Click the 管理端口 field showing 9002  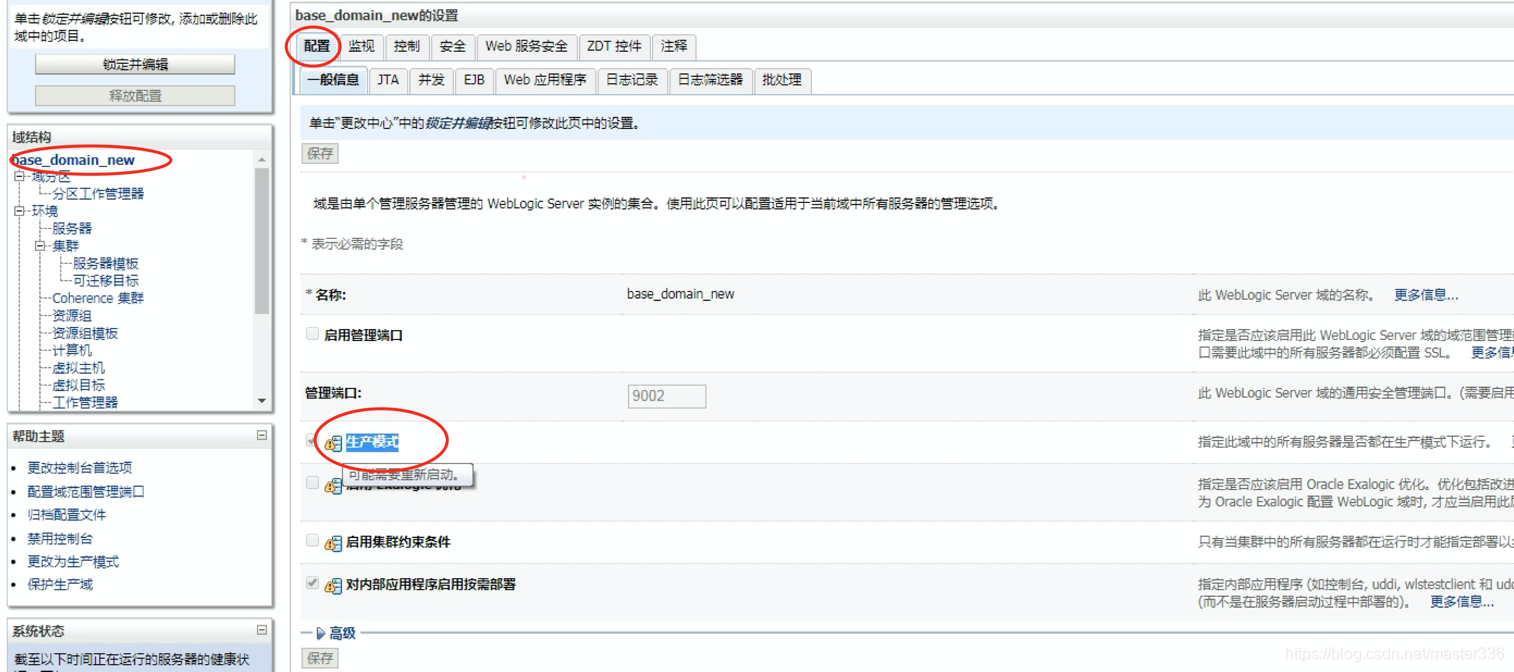[x=667, y=396]
